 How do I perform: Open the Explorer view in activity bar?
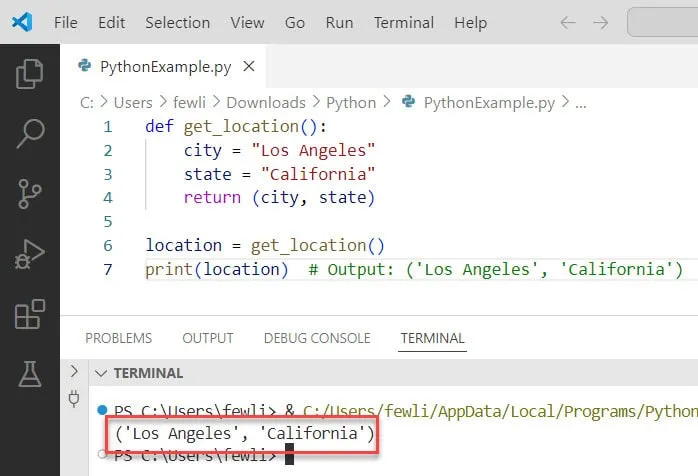click(30, 73)
